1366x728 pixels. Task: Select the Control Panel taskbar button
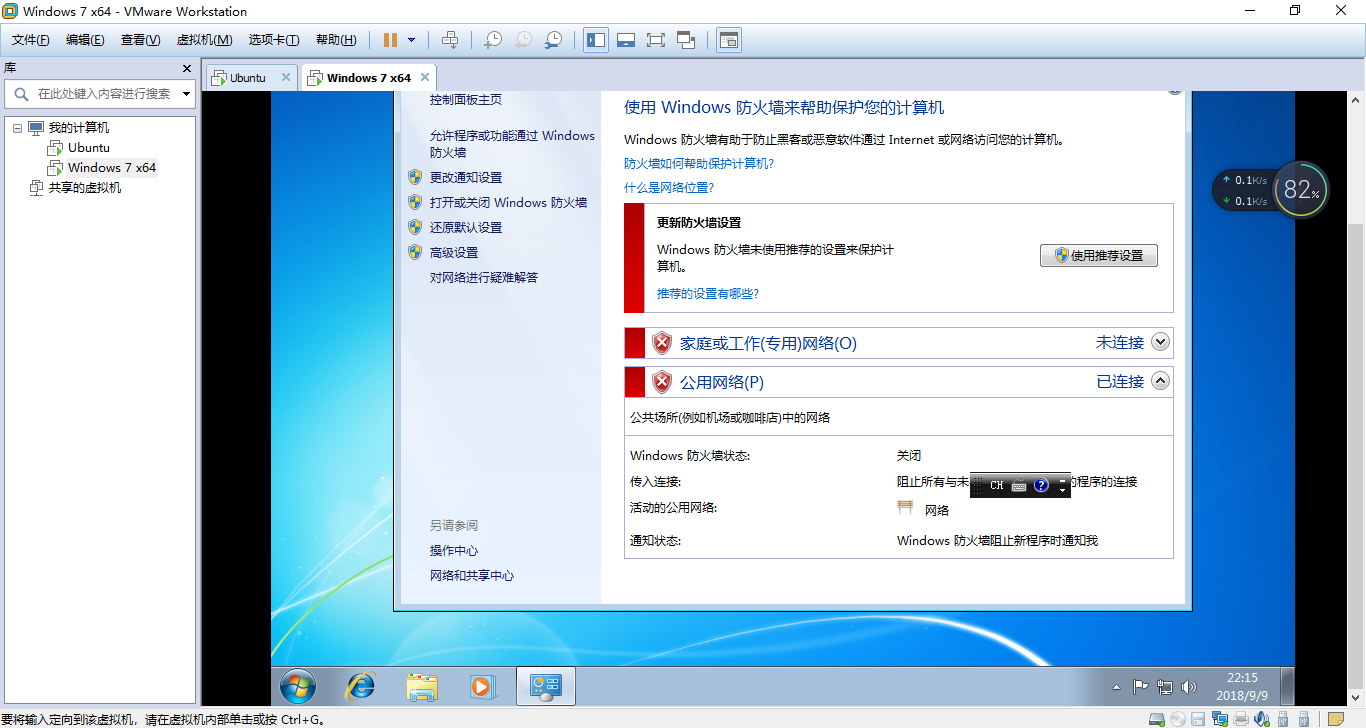[545, 686]
